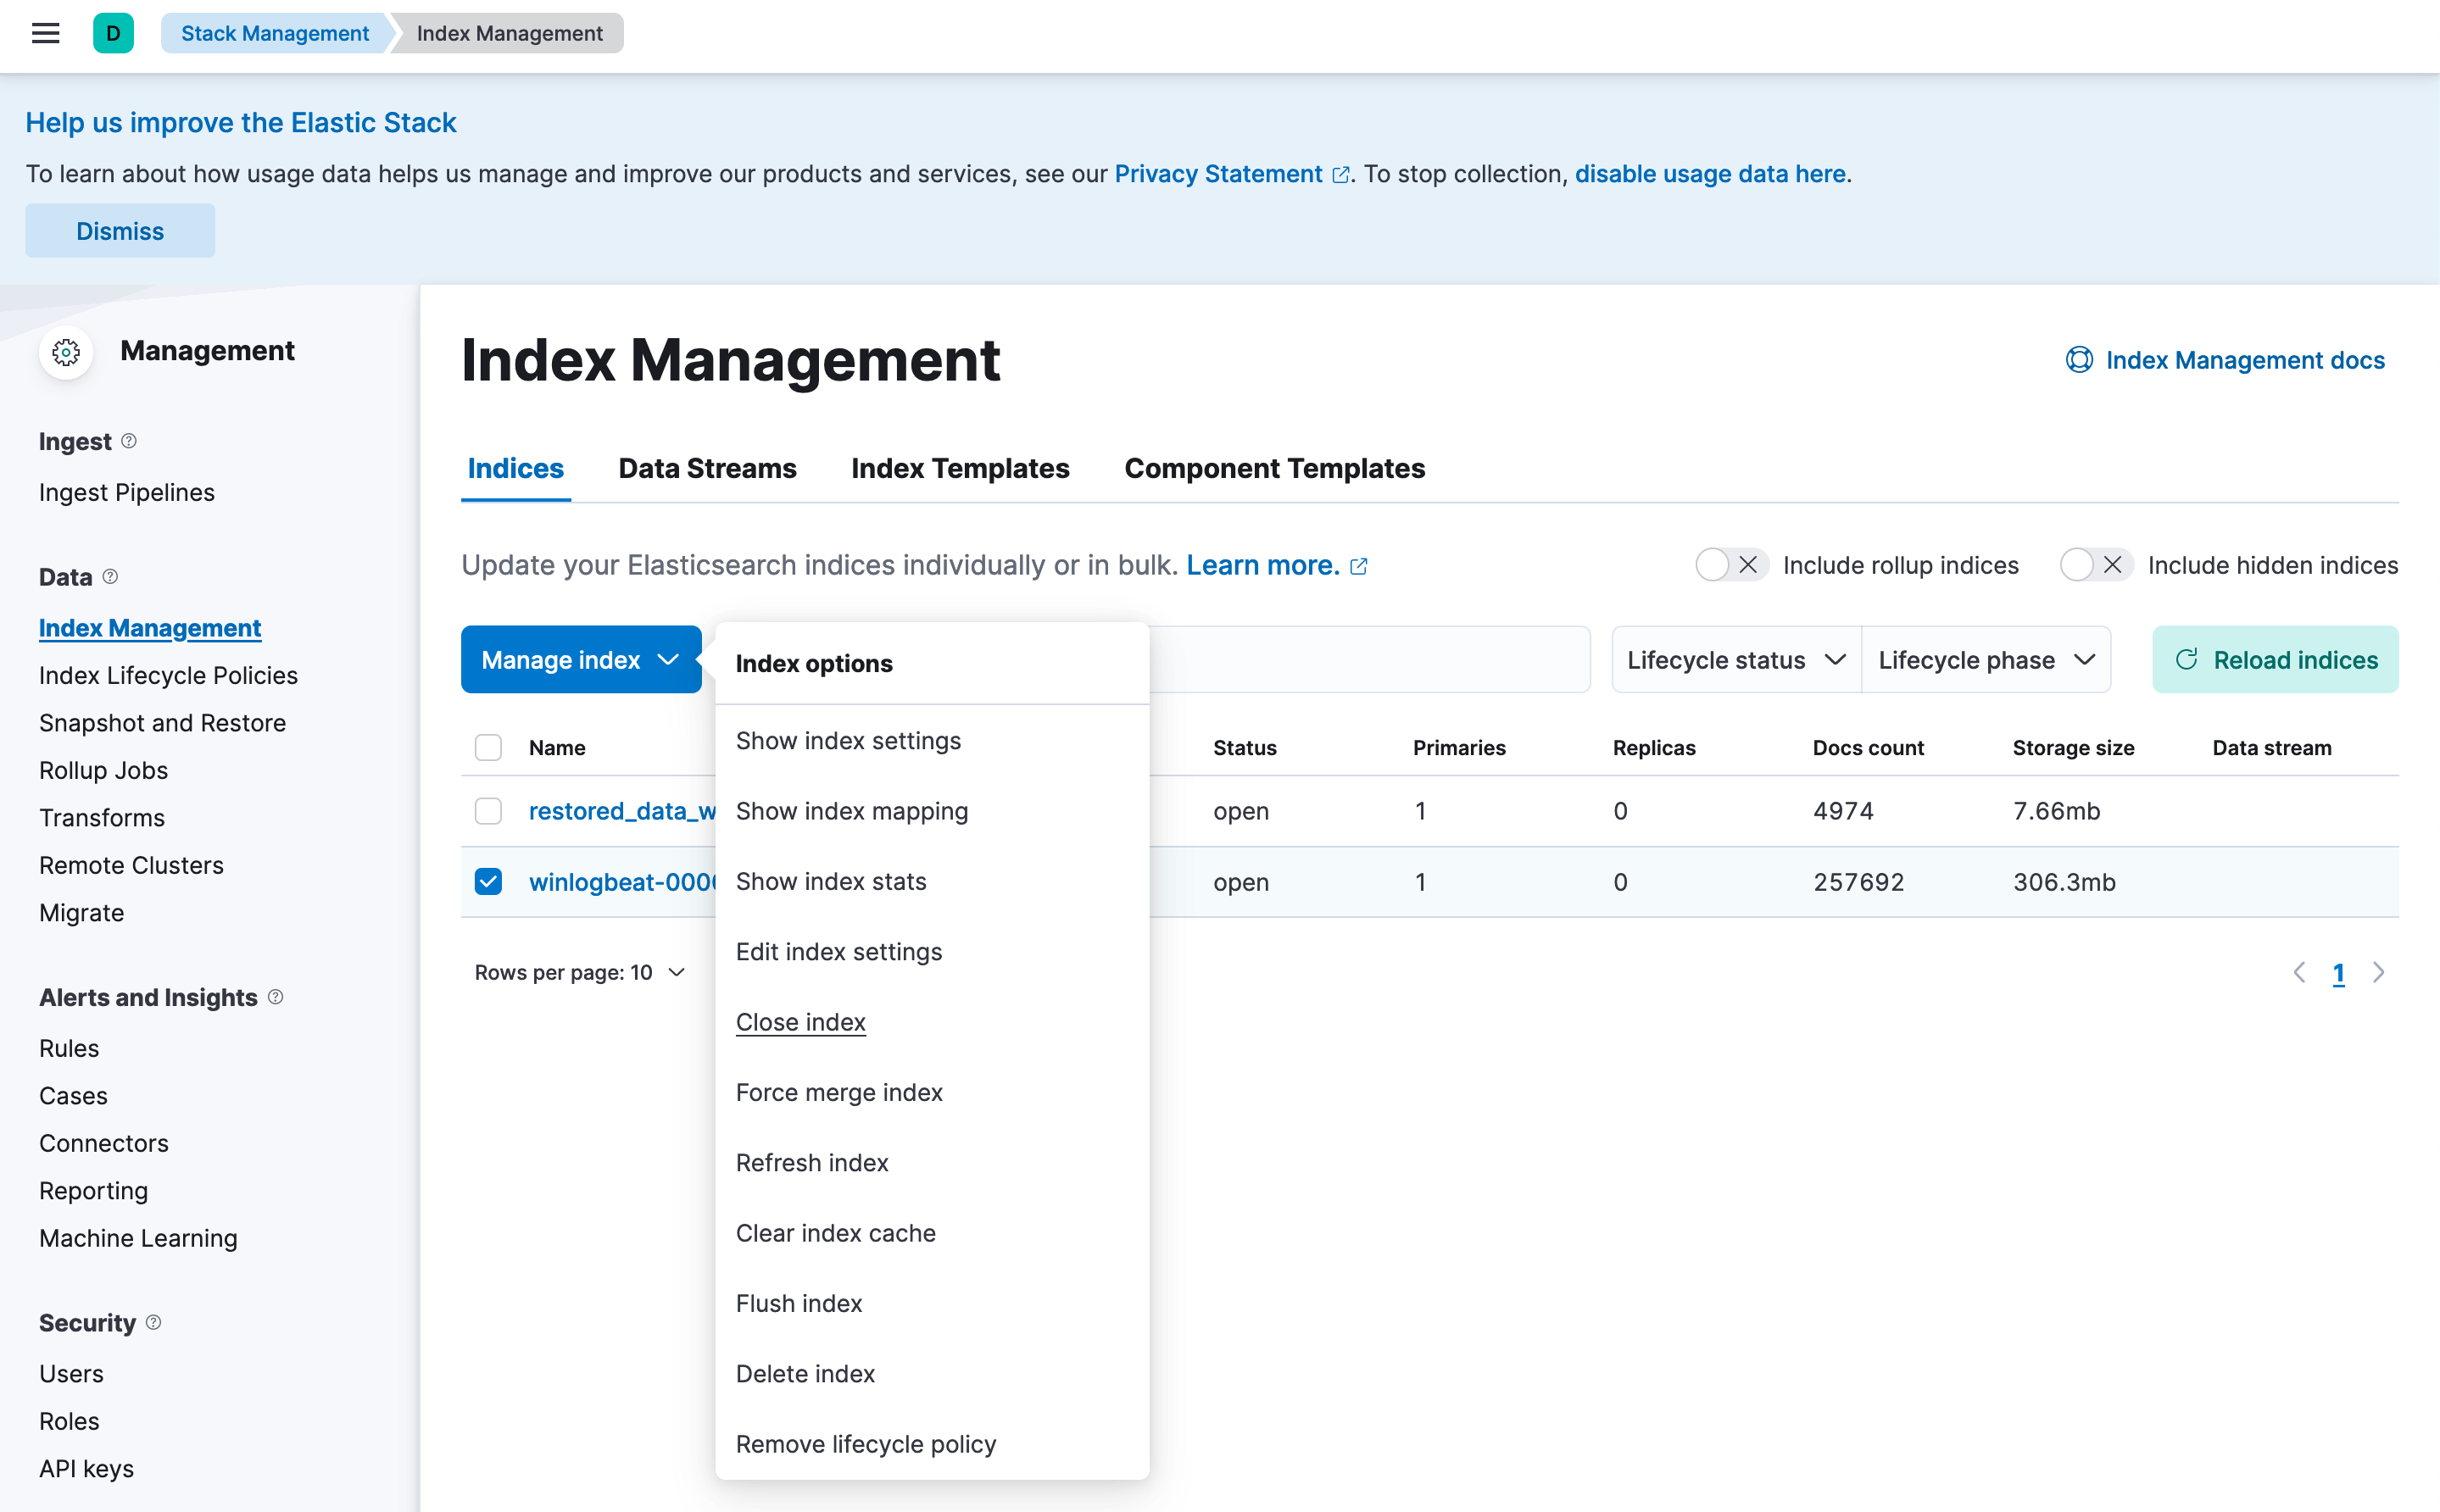The width and height of the screenshot is (2440, 1512).
Task: Open restored_data_w index link
Action: pos(622,811)
